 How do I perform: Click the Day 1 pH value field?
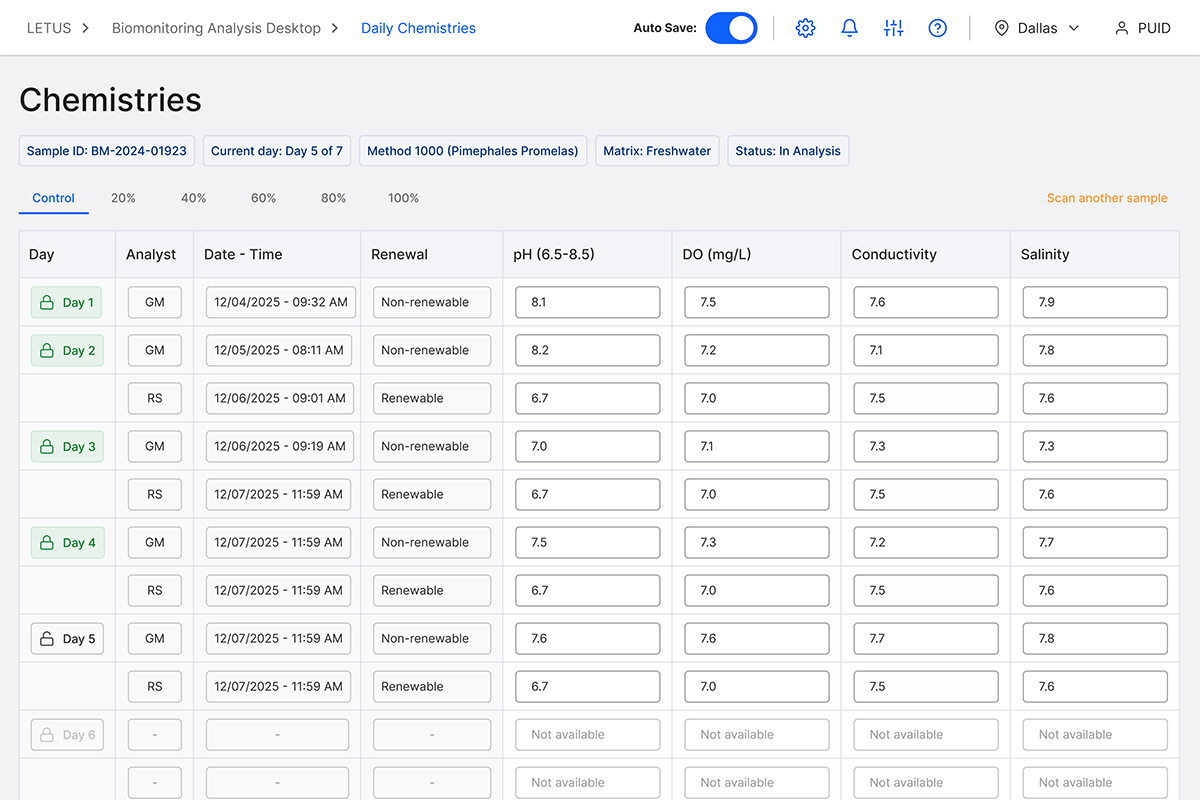click(x=587, y=302)
